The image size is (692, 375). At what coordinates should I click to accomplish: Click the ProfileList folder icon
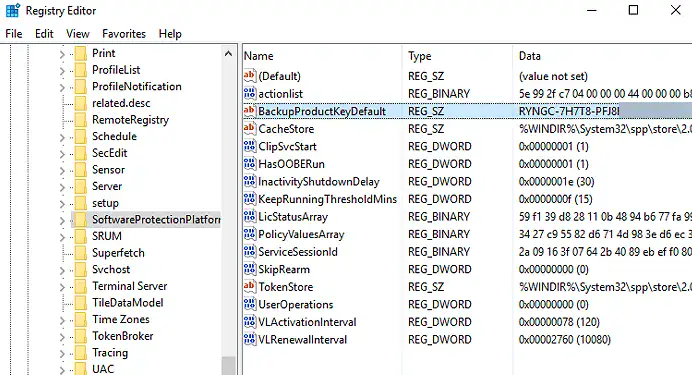(81, 70)
